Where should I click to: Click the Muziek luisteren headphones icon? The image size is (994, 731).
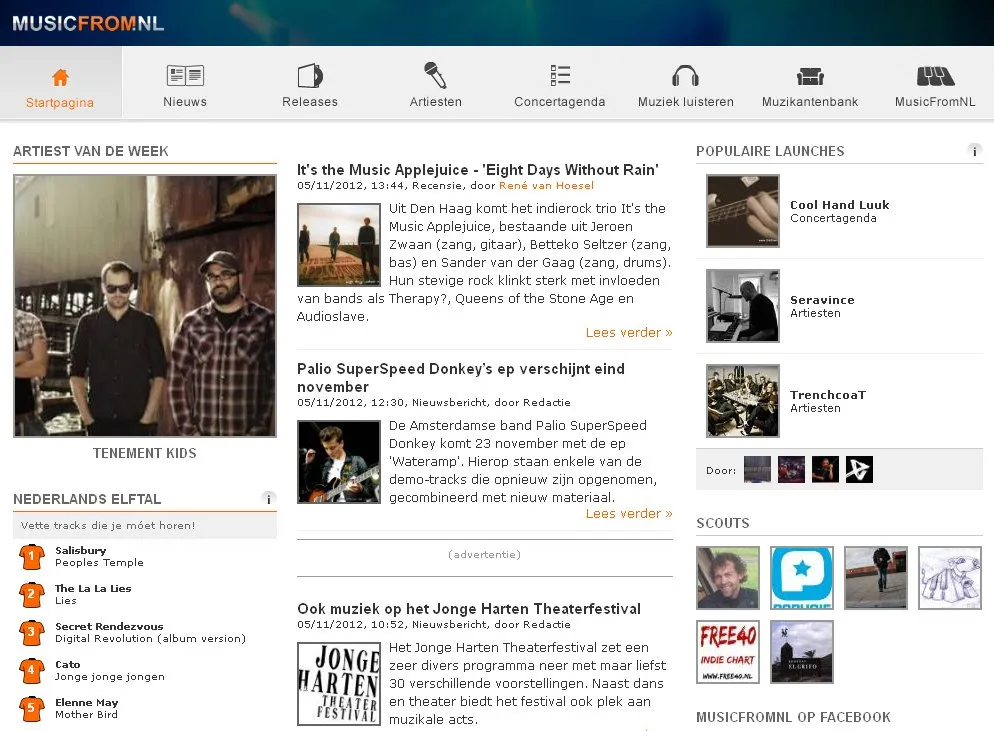(x=685, y=76)
